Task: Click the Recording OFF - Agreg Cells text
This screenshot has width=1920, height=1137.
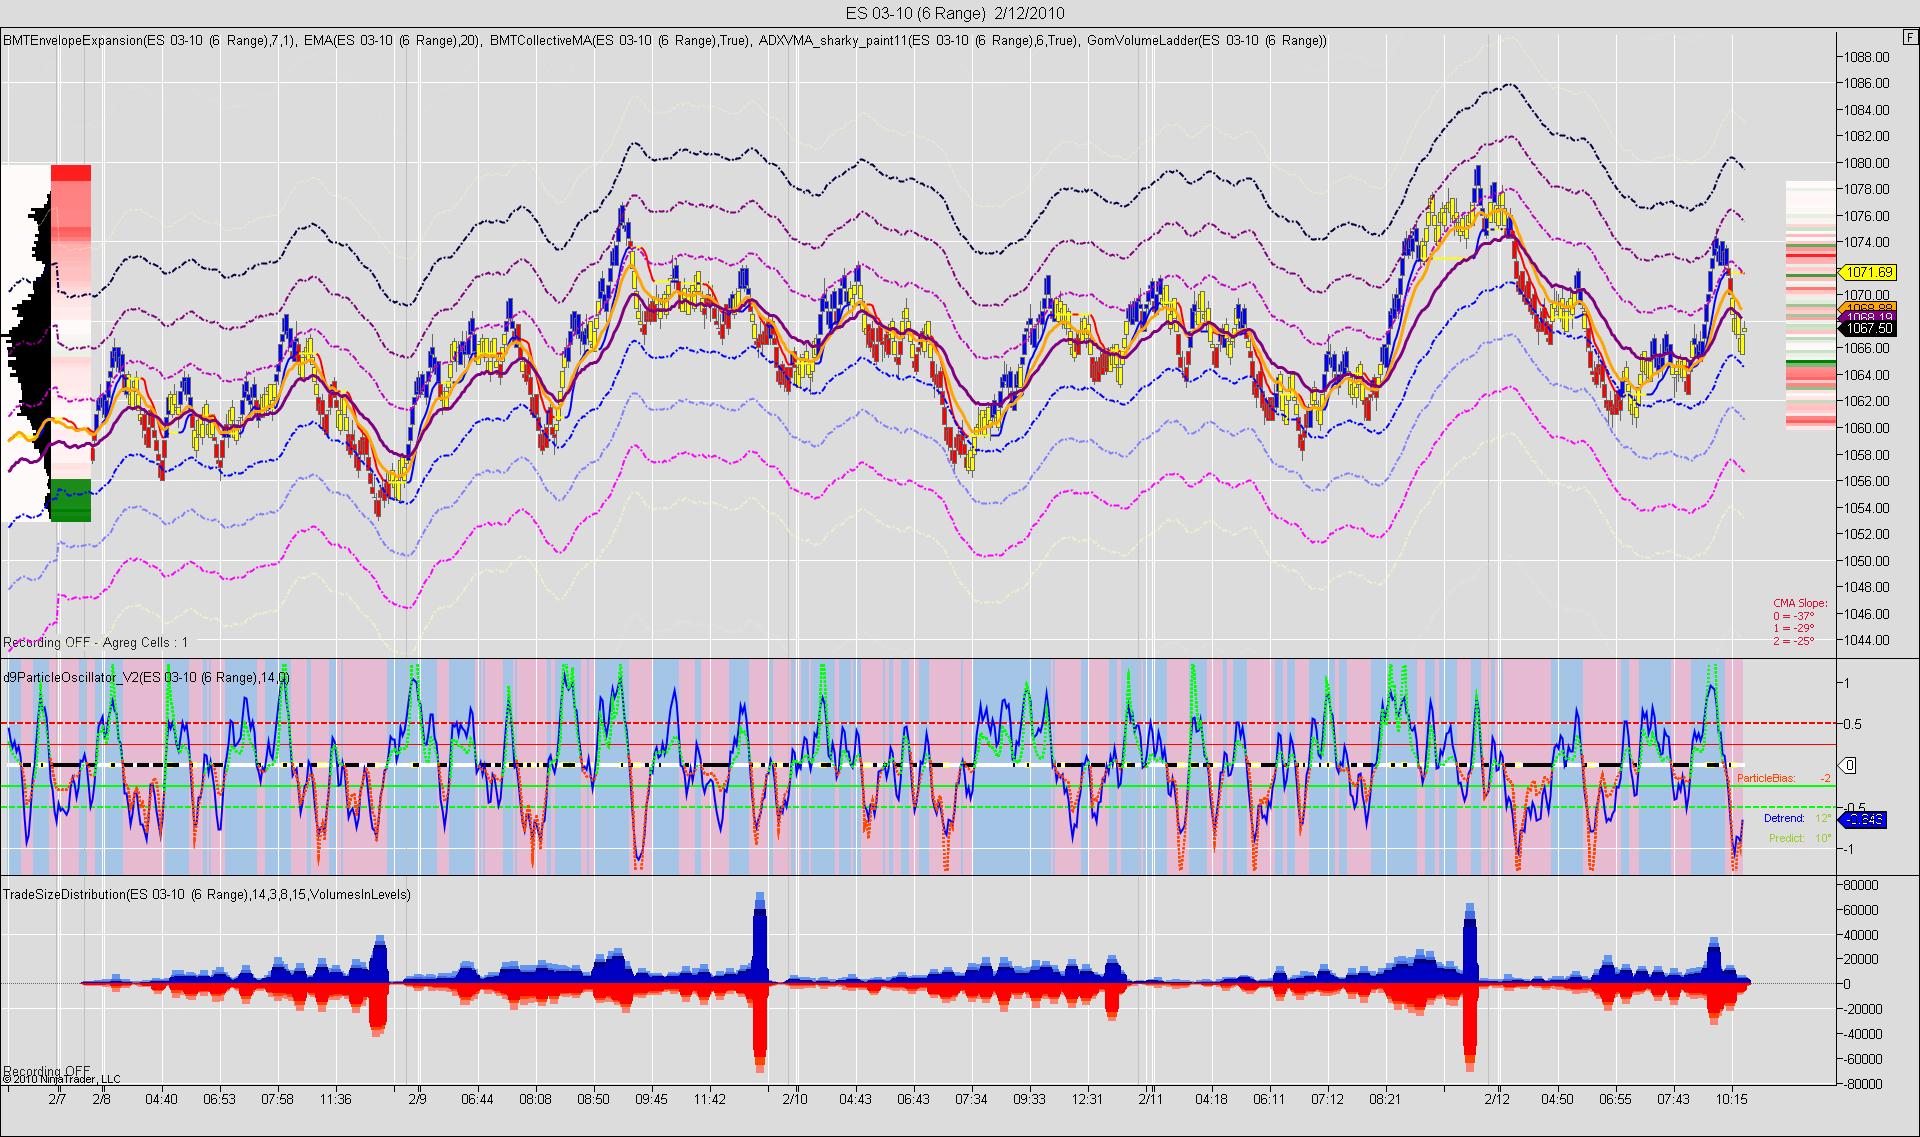Action: [96, 642]
